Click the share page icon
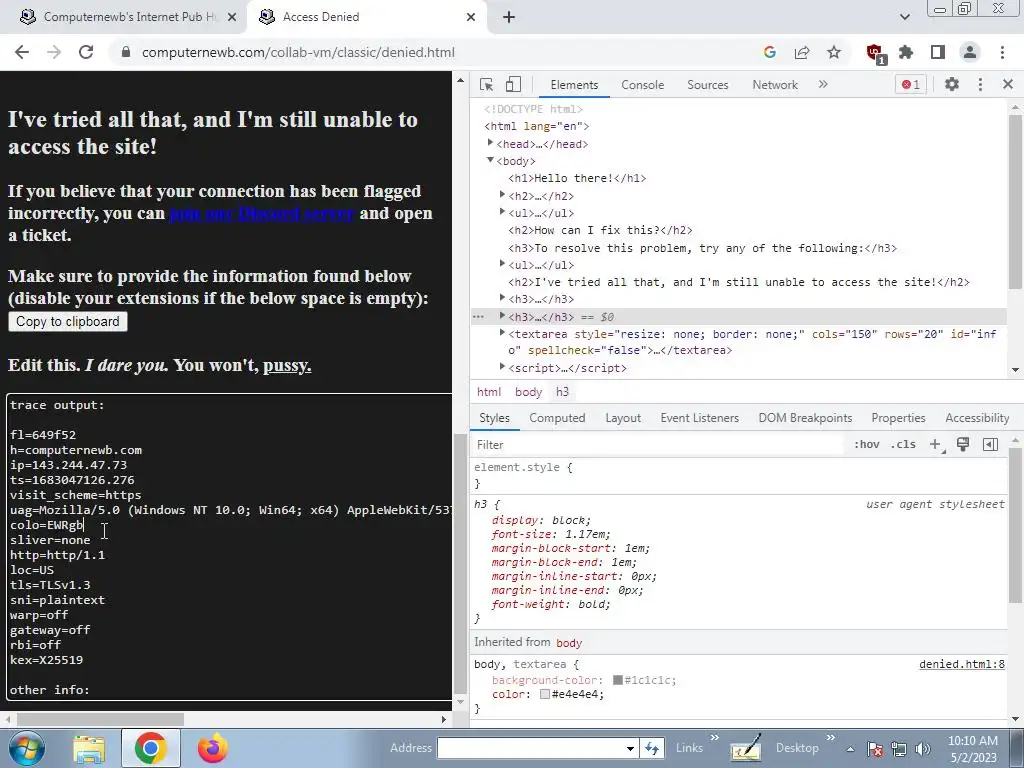This screenshot has height=768, width=1024. 802,52
